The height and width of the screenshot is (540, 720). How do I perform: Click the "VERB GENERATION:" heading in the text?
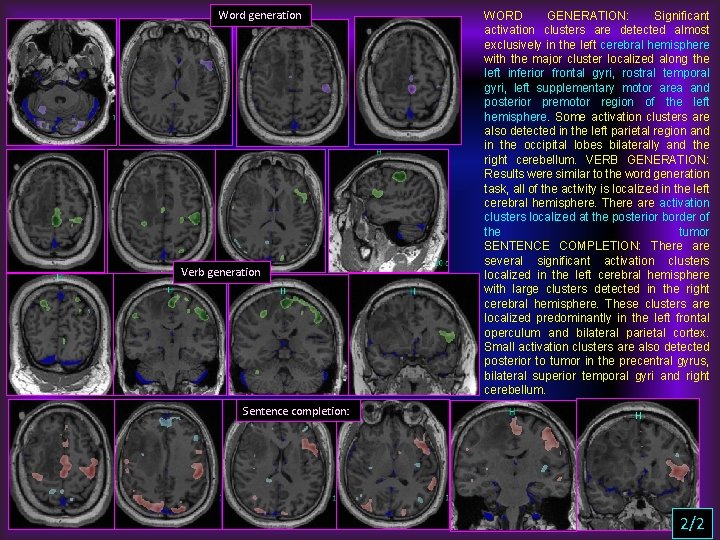pyautogui.click(x=647, y=160)
